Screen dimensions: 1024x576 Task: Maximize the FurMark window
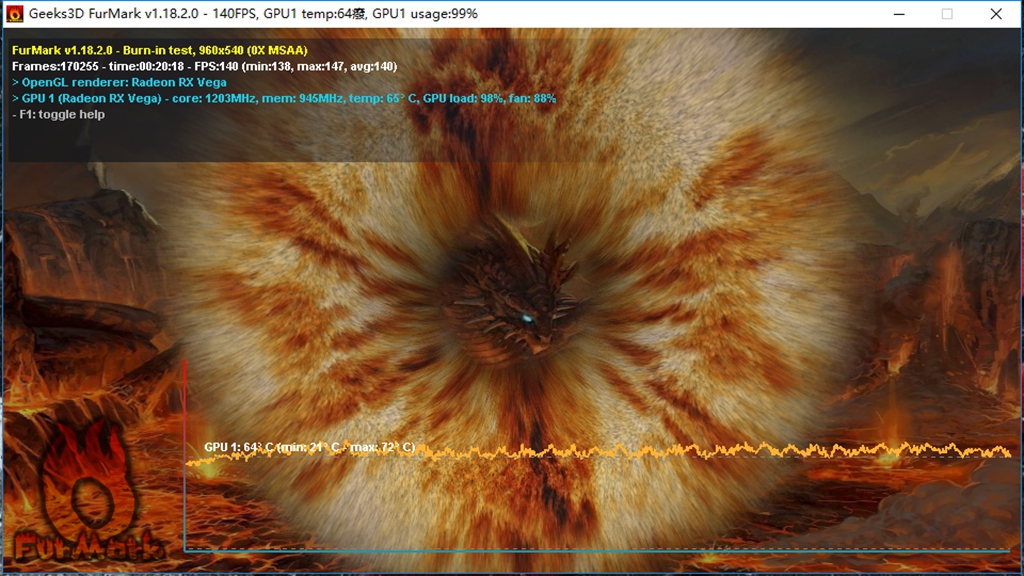click(x=947, y=14)
